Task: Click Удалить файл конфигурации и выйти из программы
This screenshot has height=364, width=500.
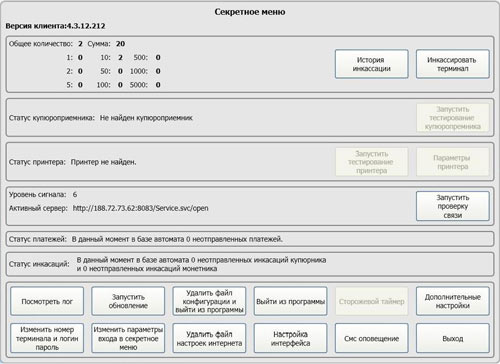Action: point(209,301)
